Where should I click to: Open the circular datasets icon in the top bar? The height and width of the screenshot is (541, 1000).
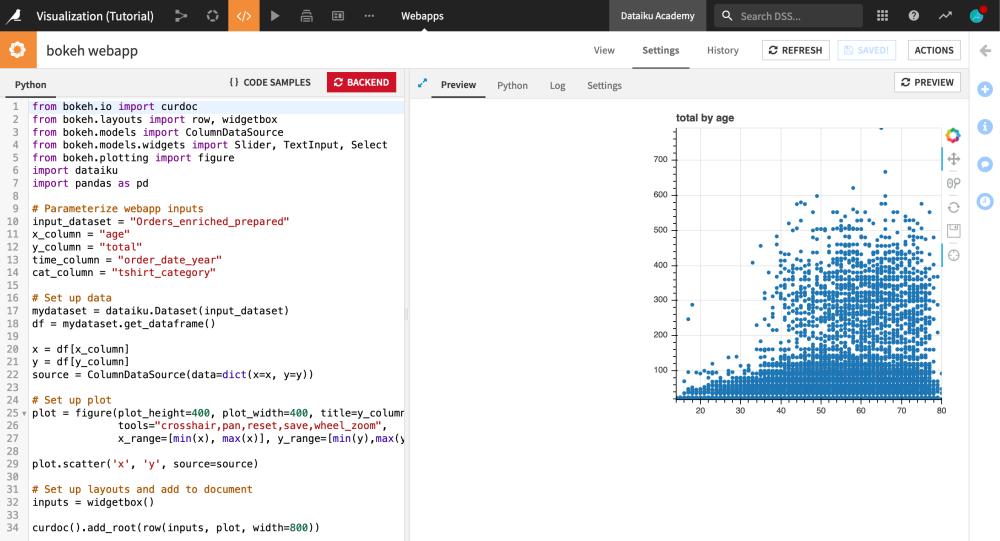[x=212, y=16]
